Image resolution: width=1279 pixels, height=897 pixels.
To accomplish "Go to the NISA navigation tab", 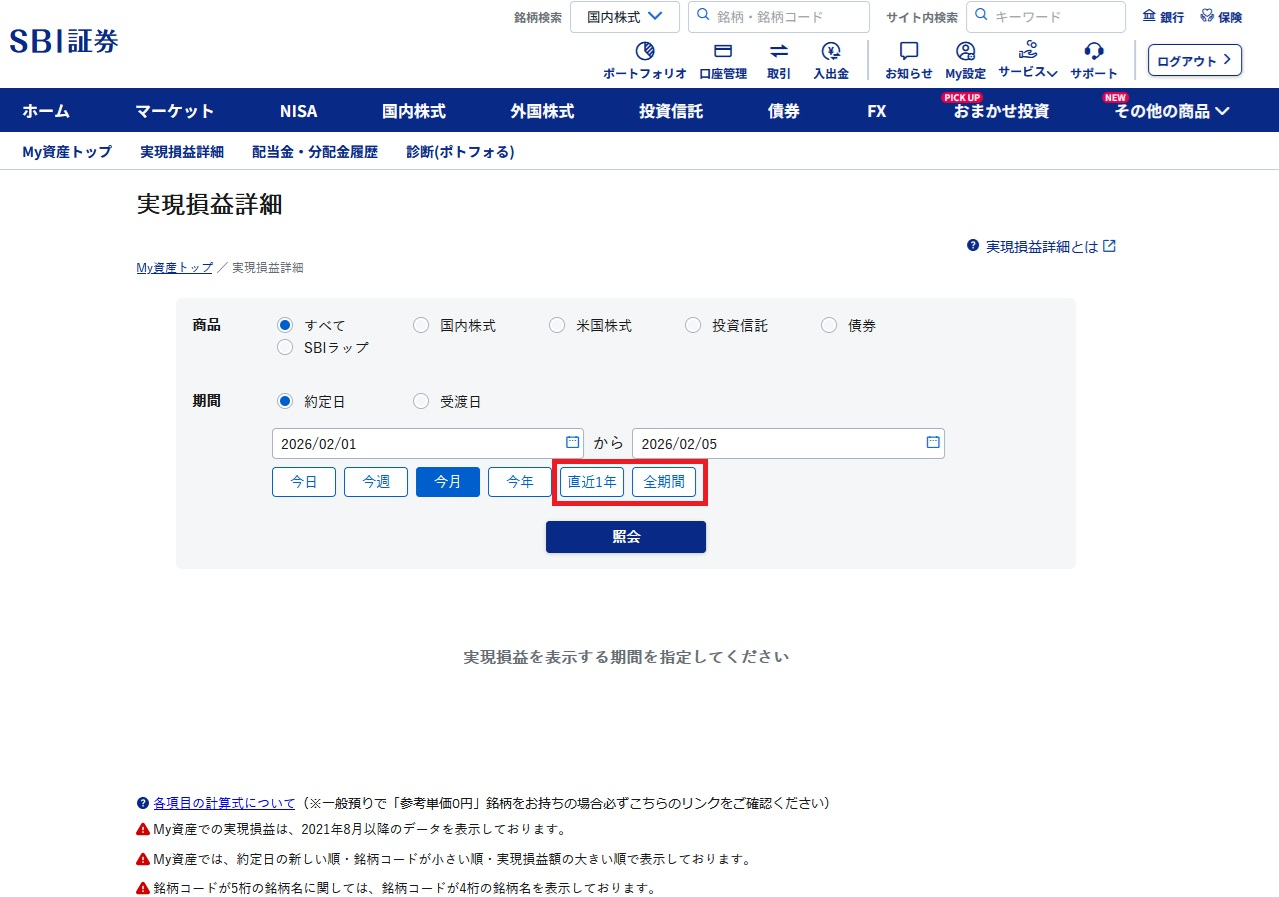I will 298,111.
